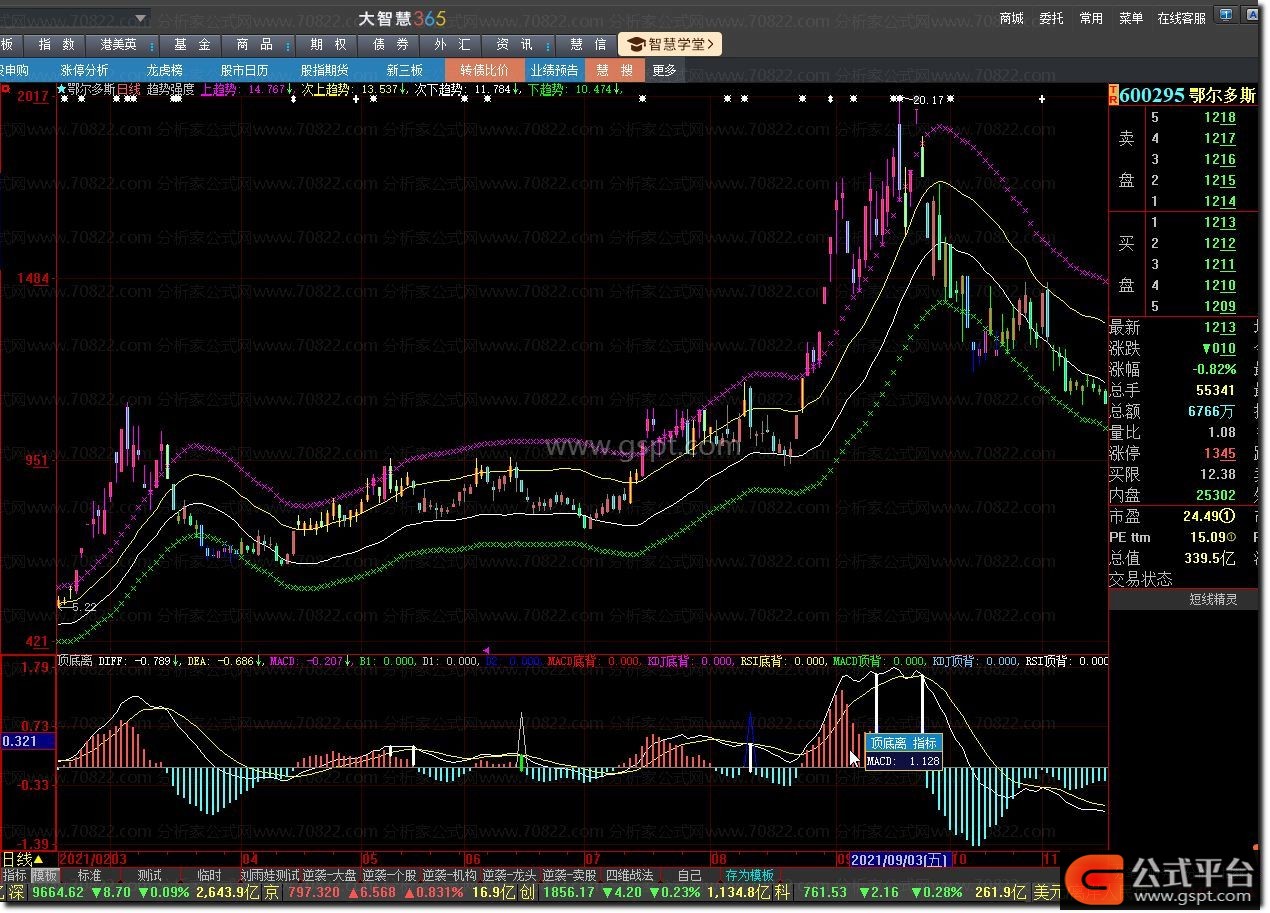
Task: Select the 临时 template
Action: [209, 875]
